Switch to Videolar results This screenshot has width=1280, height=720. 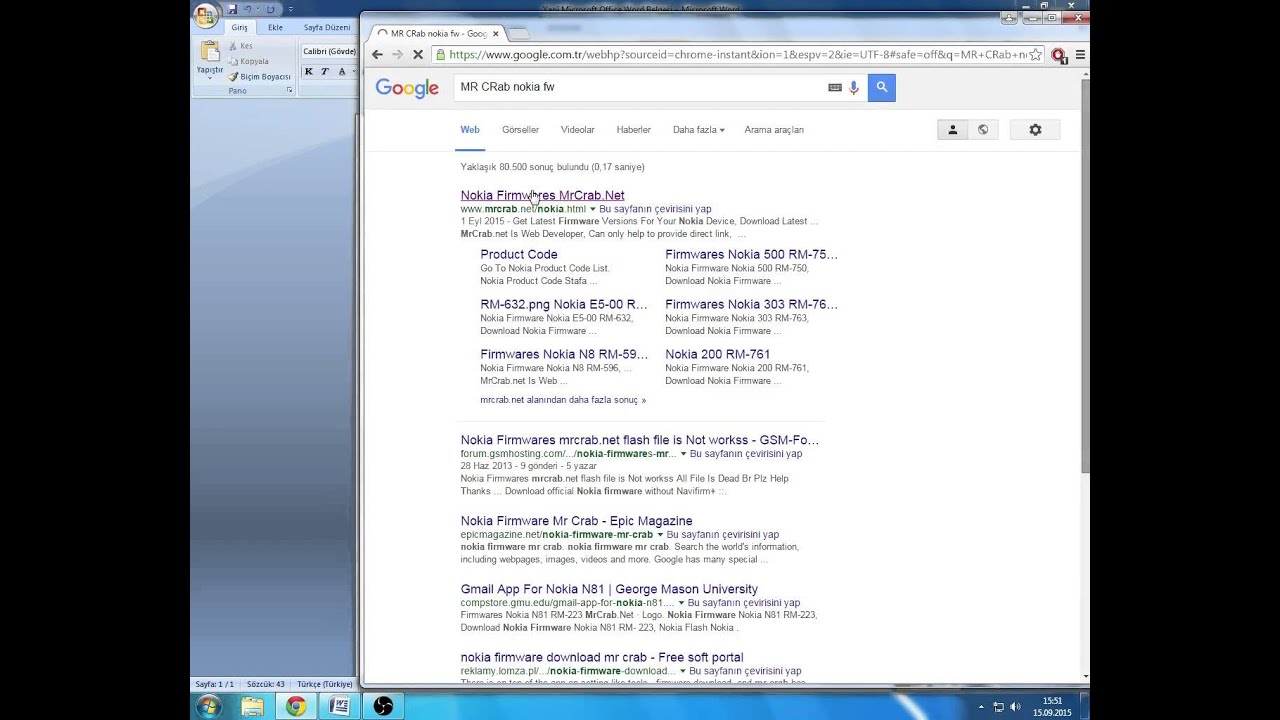pyautogui.click(x=577, y=130)
